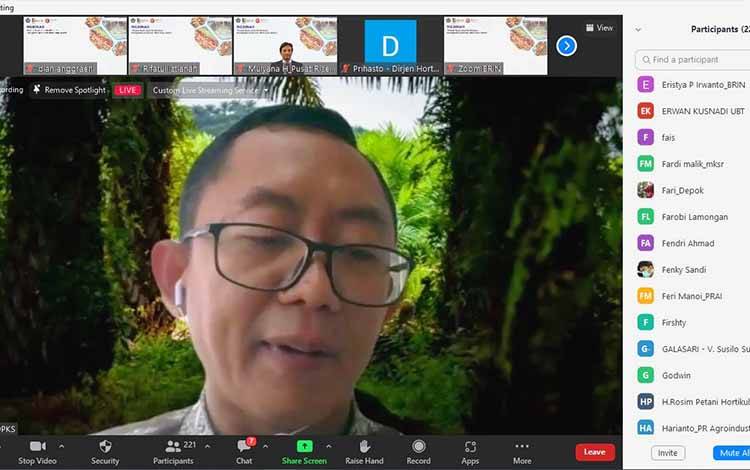The width and height of the screenshot is (750, 470).
Task: Expand the arrow next to Chat
Action: tap(265, 446)
